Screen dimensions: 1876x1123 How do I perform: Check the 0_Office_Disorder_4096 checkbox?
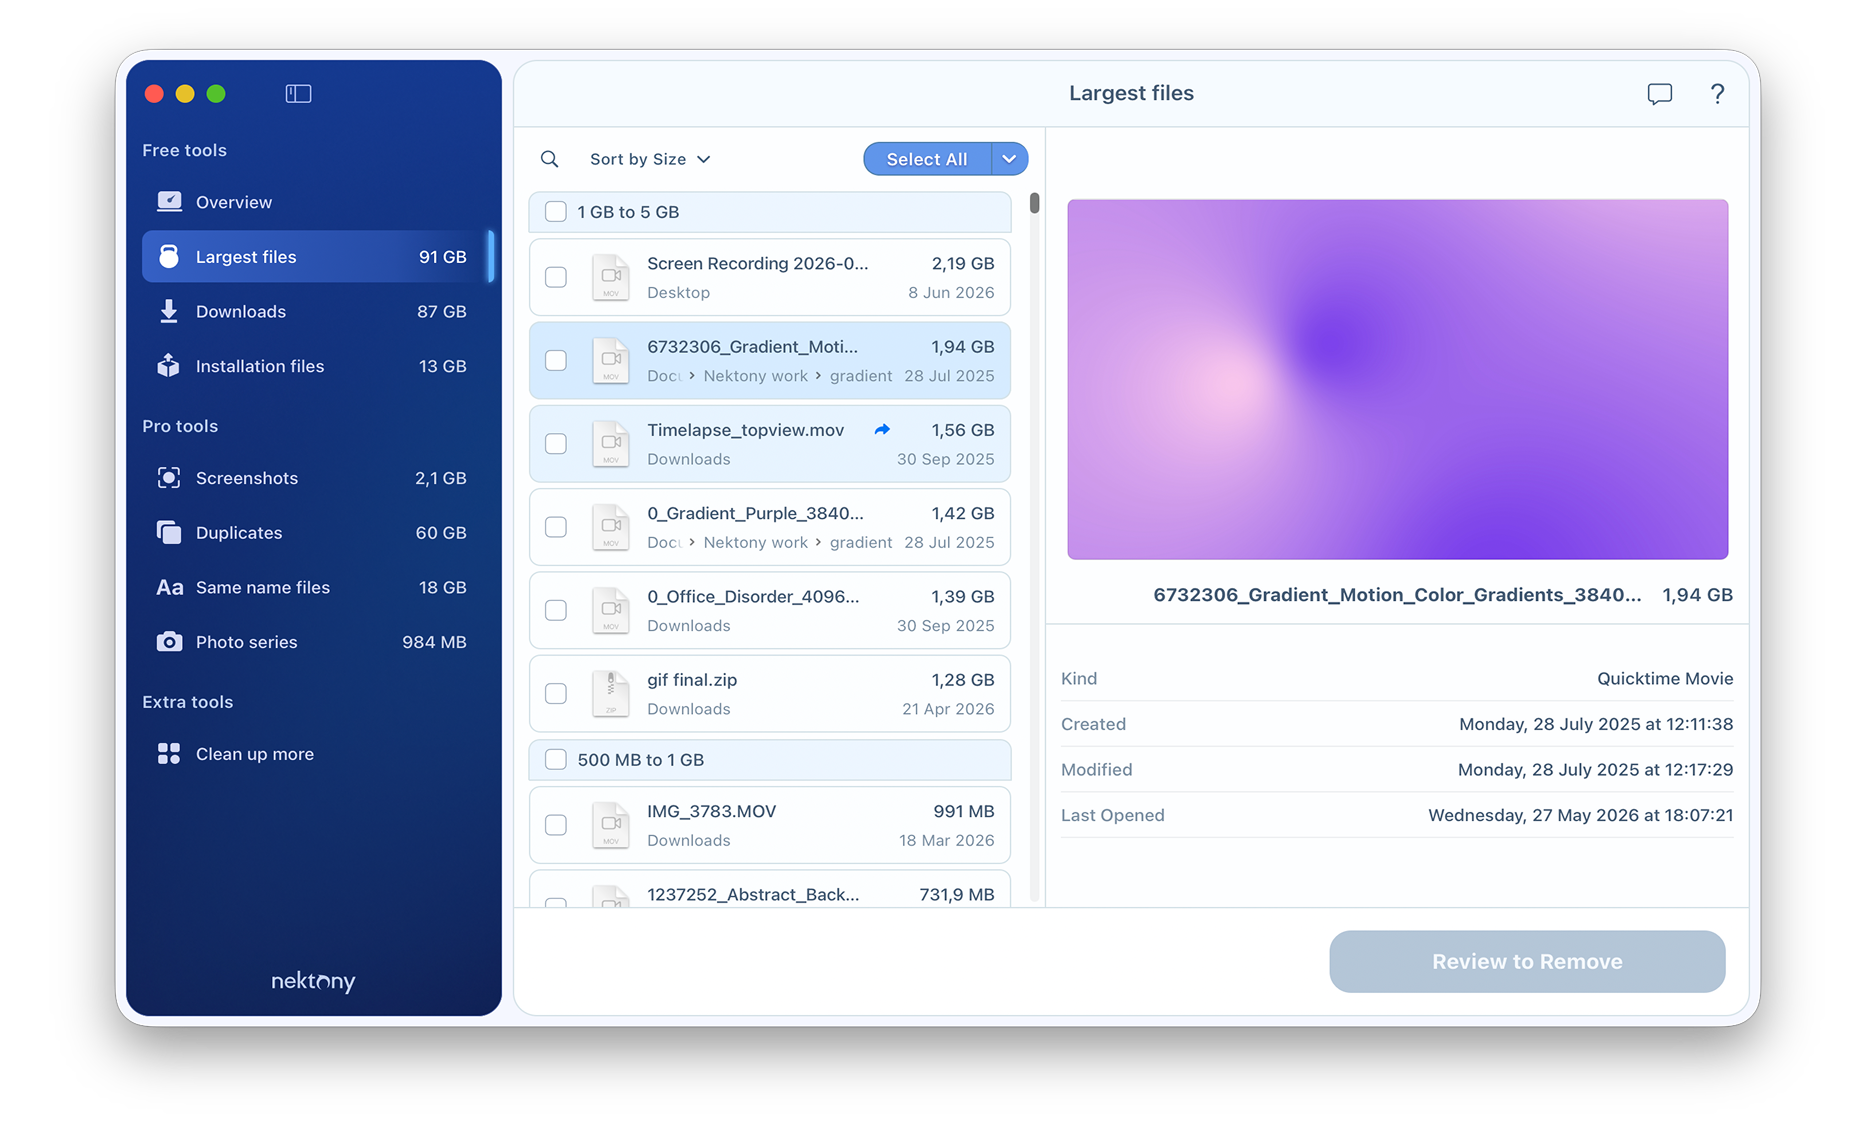coord(555,610)
